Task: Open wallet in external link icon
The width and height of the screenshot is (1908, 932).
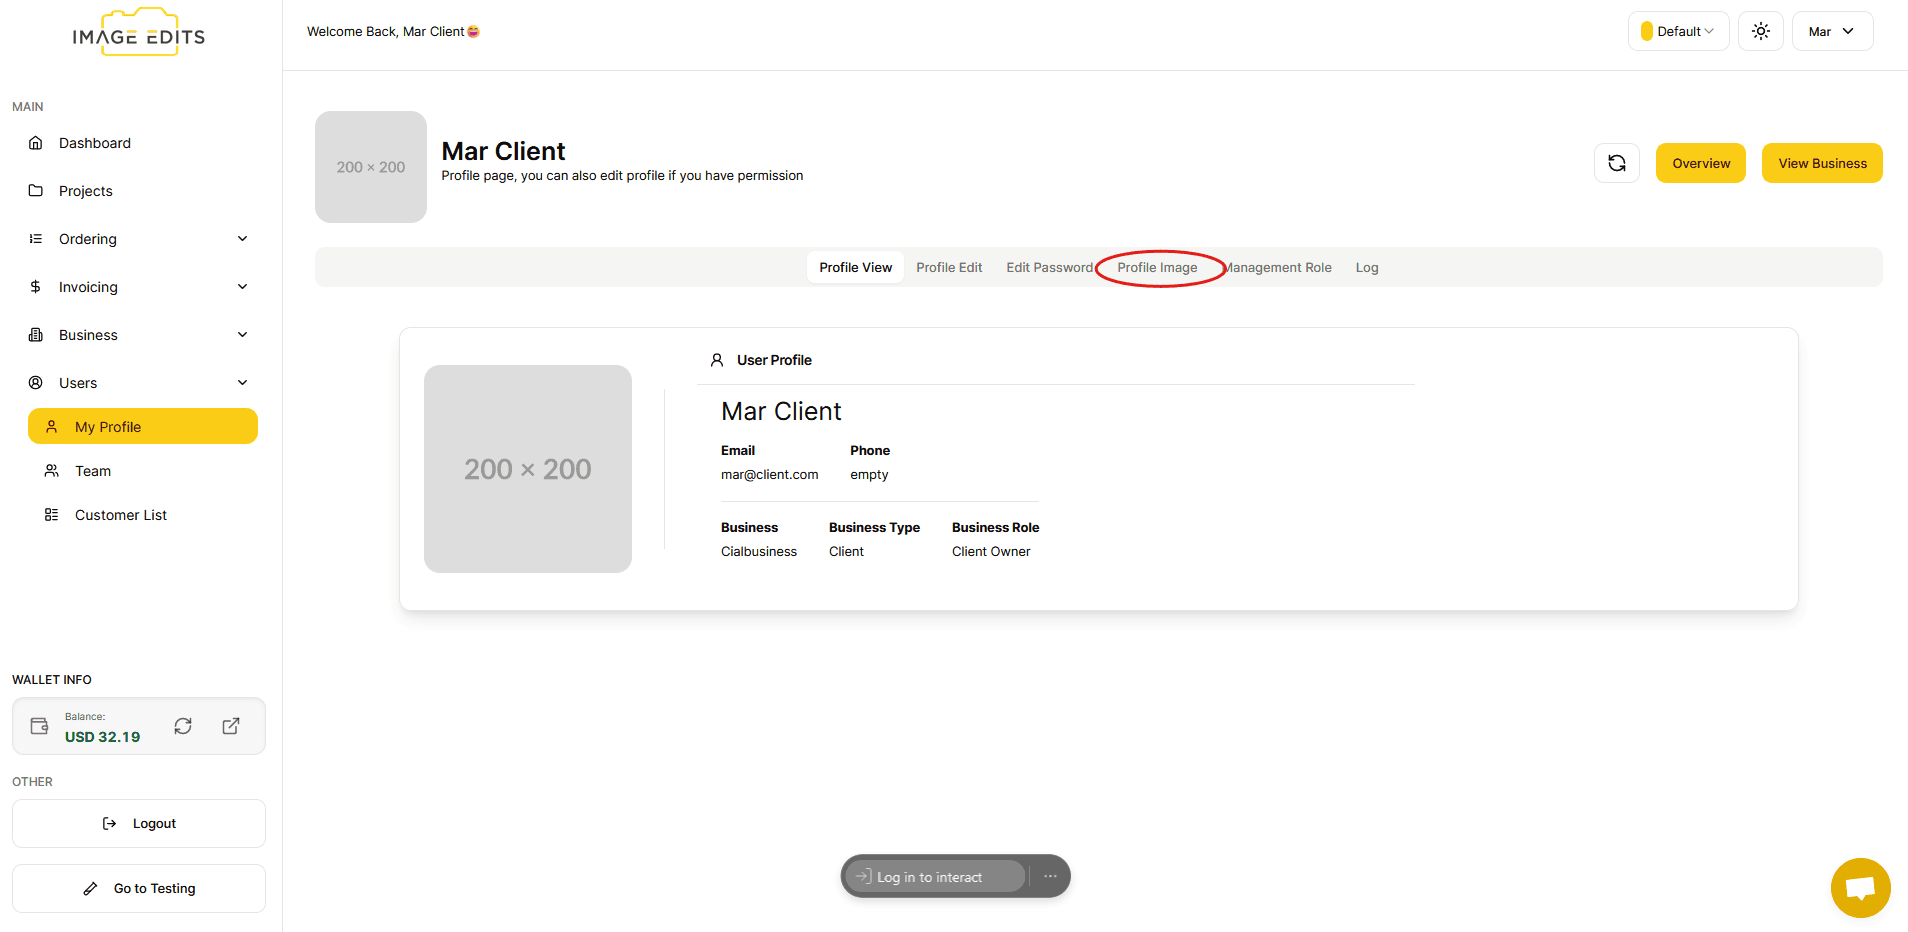Action: (231, 726)
